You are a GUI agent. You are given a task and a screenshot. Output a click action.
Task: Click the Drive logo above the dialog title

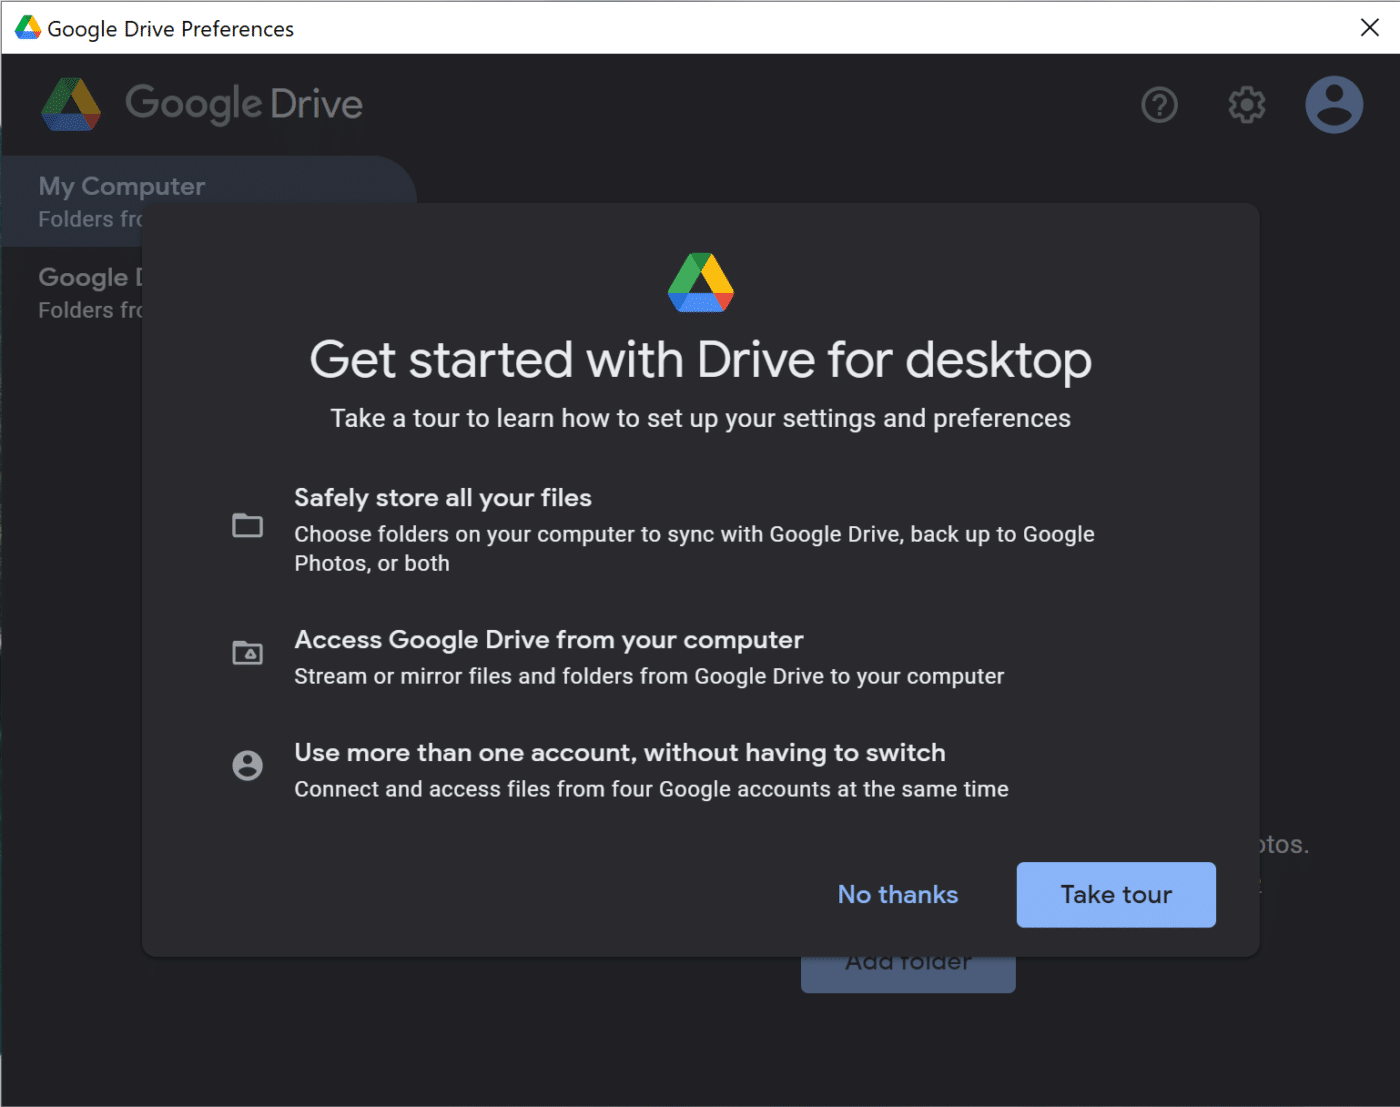pyautogui.click(x=701, y=282)
